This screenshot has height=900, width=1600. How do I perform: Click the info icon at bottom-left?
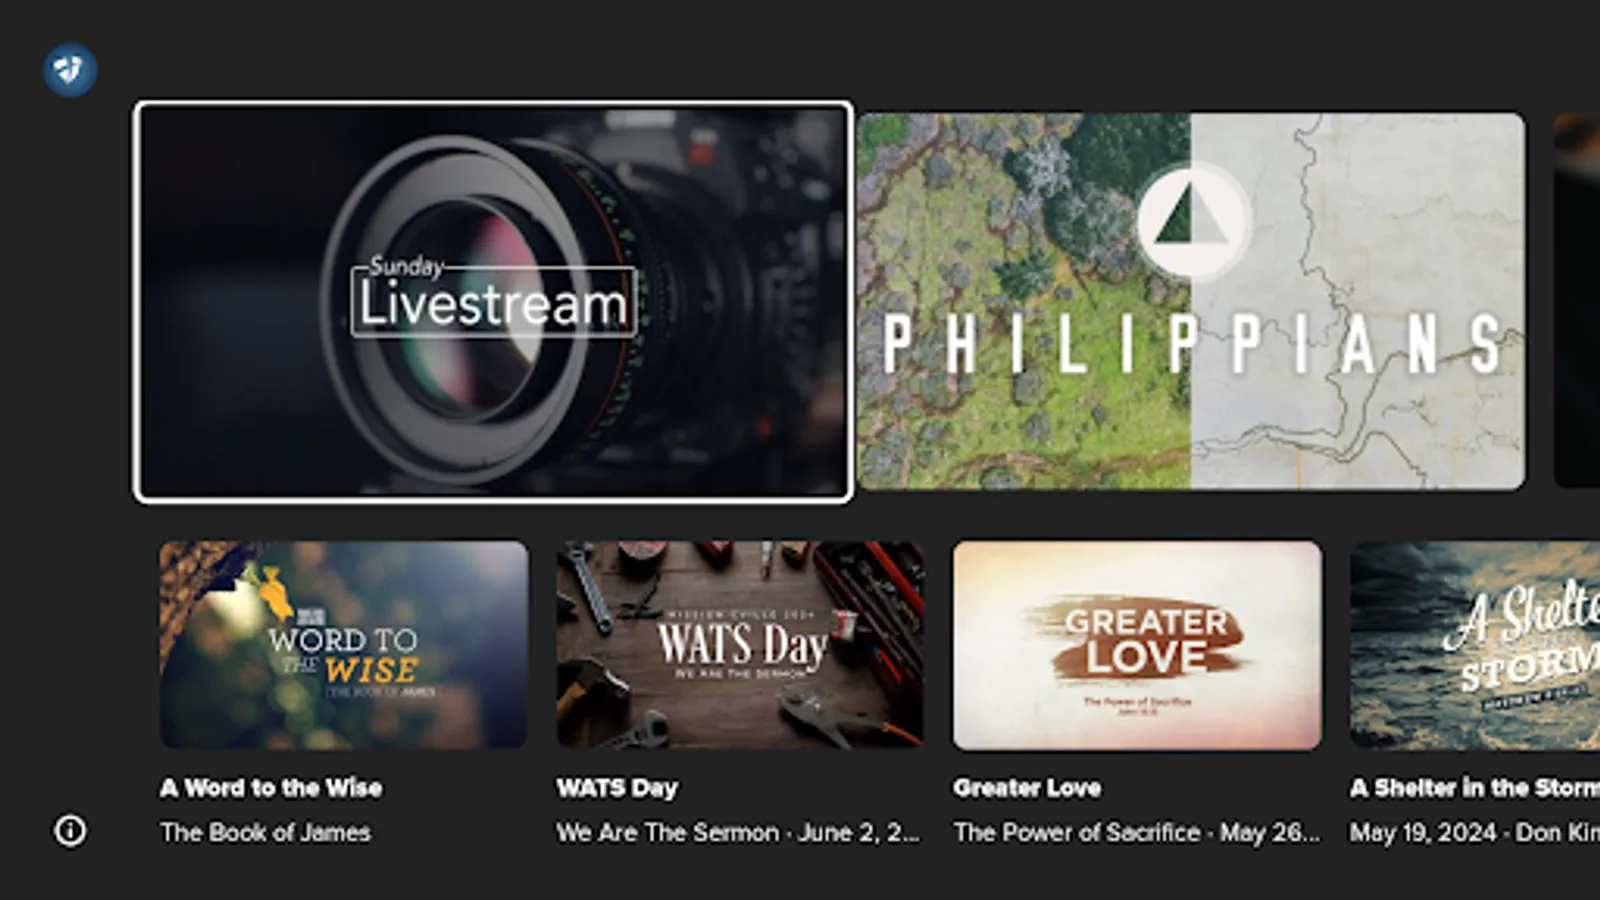[x=70, y=830]
